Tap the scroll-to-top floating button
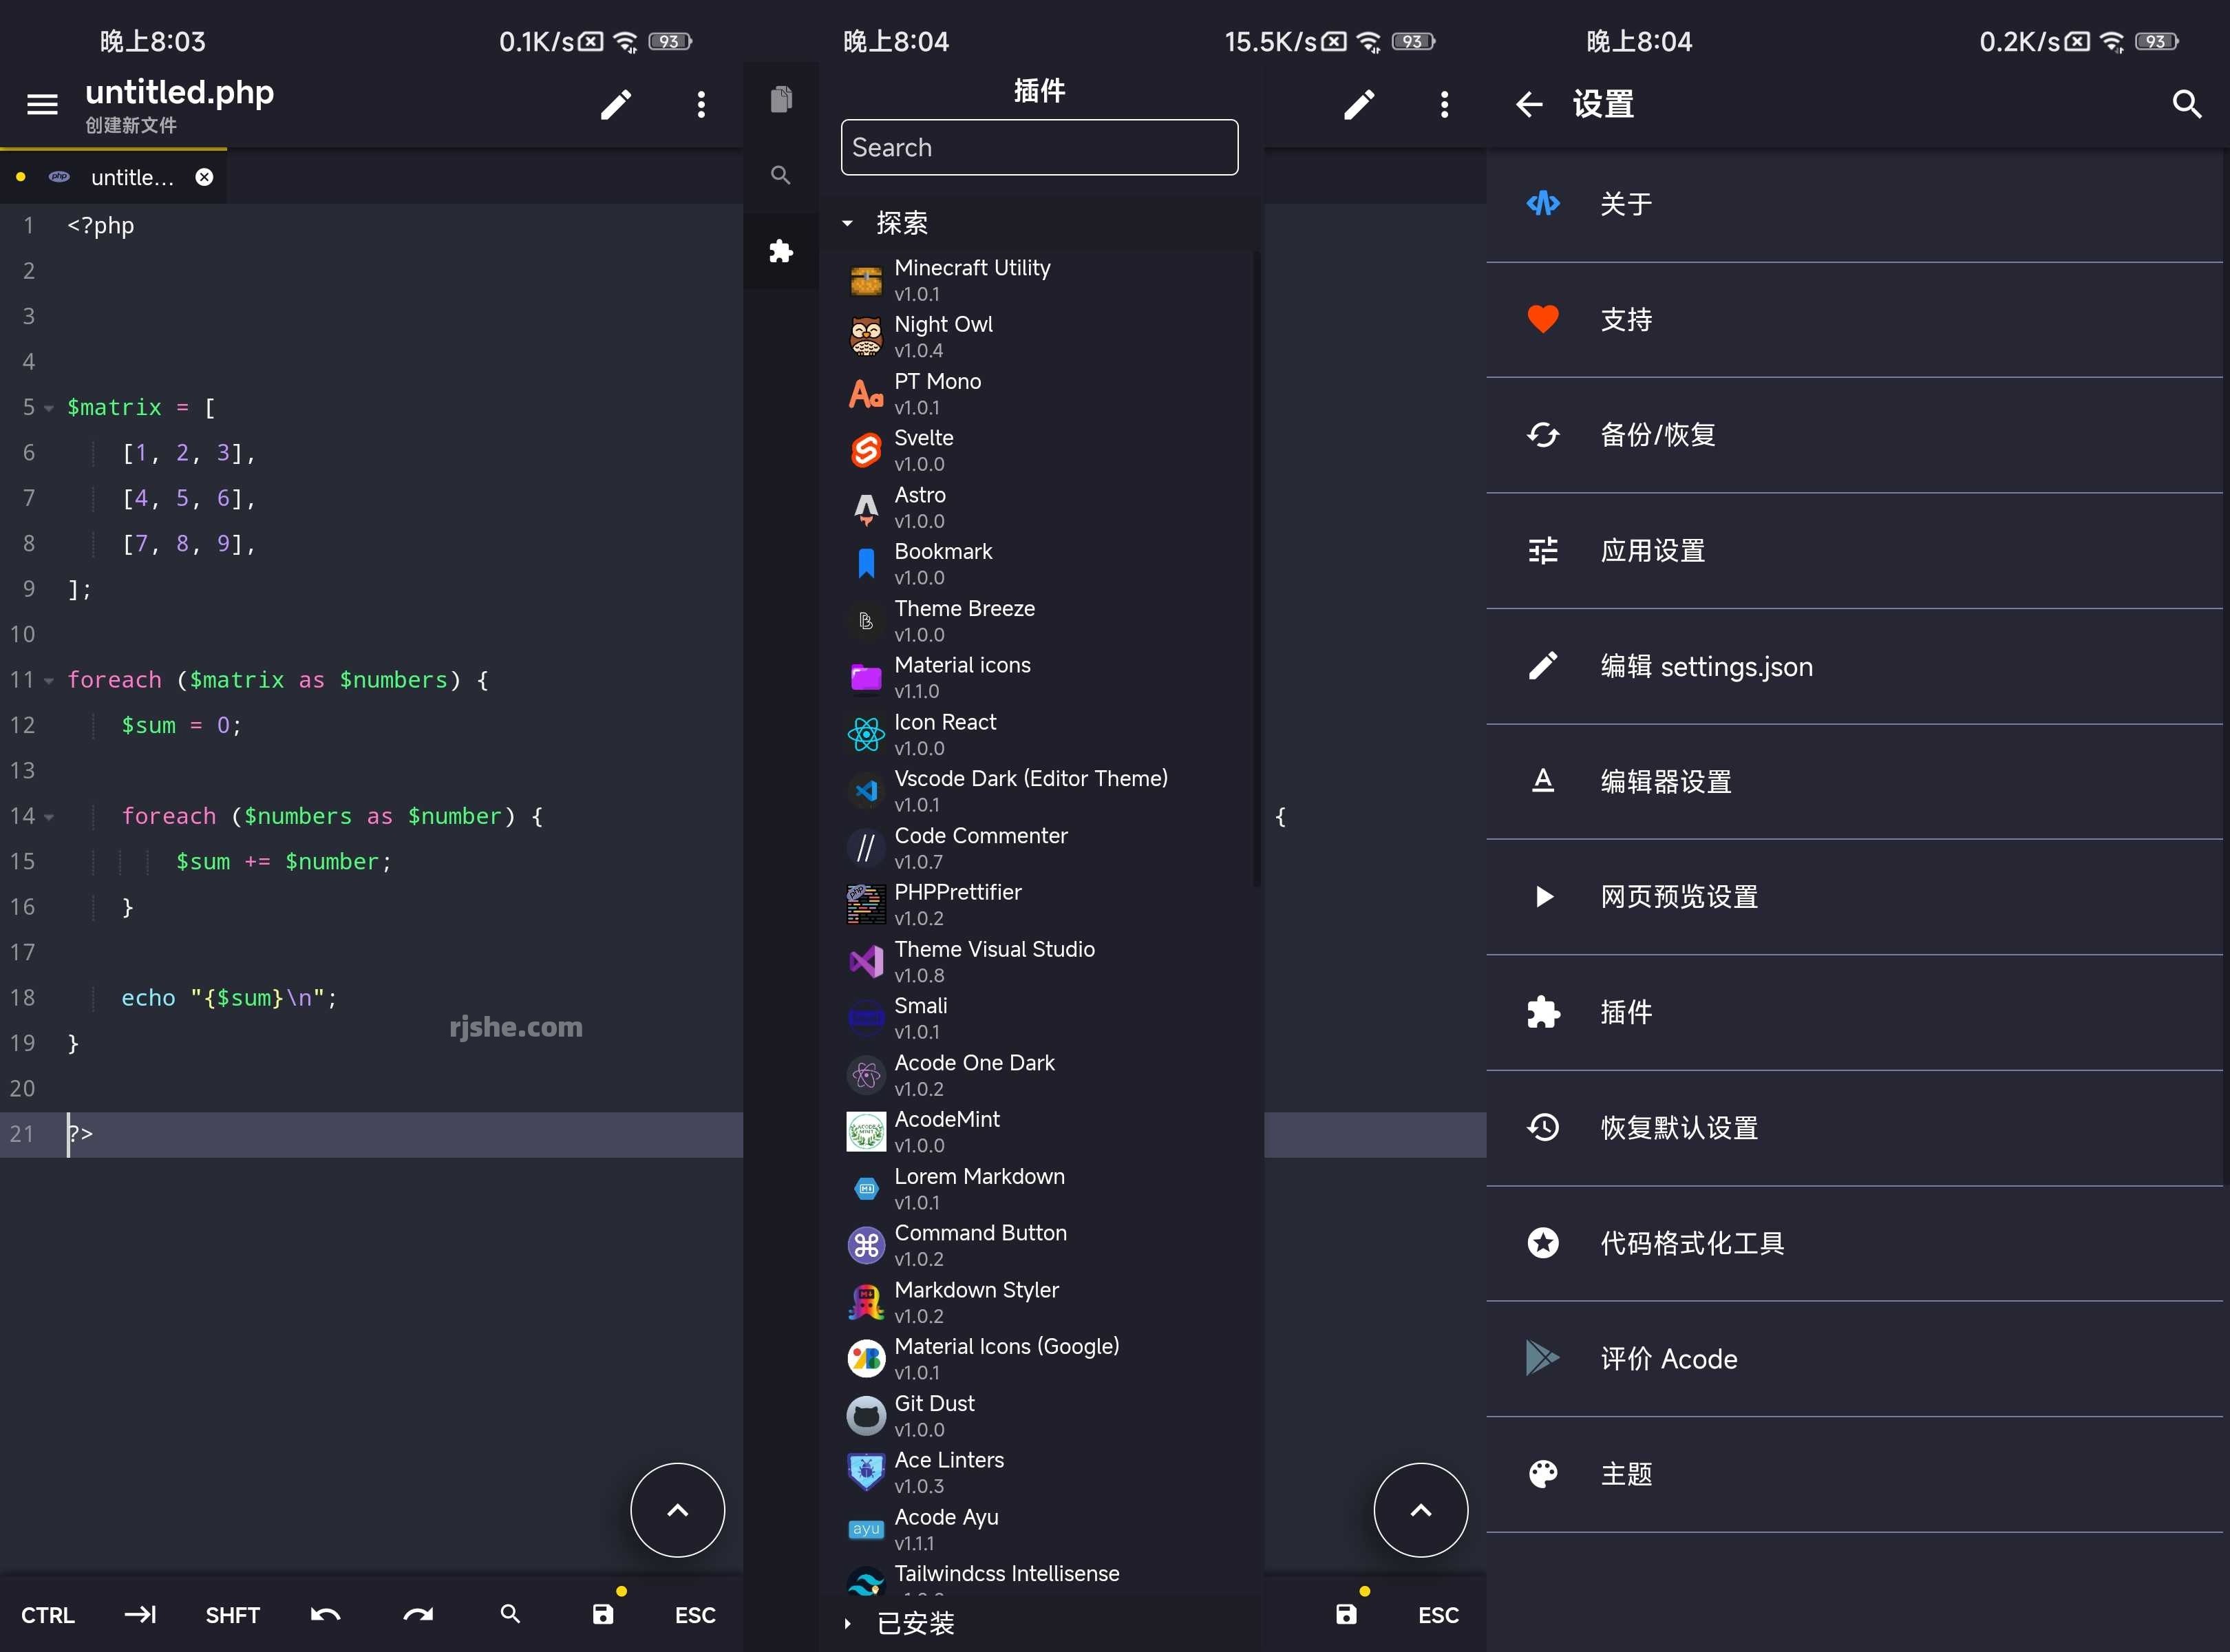This screenshot has height=1652, width=2230. click(x=677, y=1510)
